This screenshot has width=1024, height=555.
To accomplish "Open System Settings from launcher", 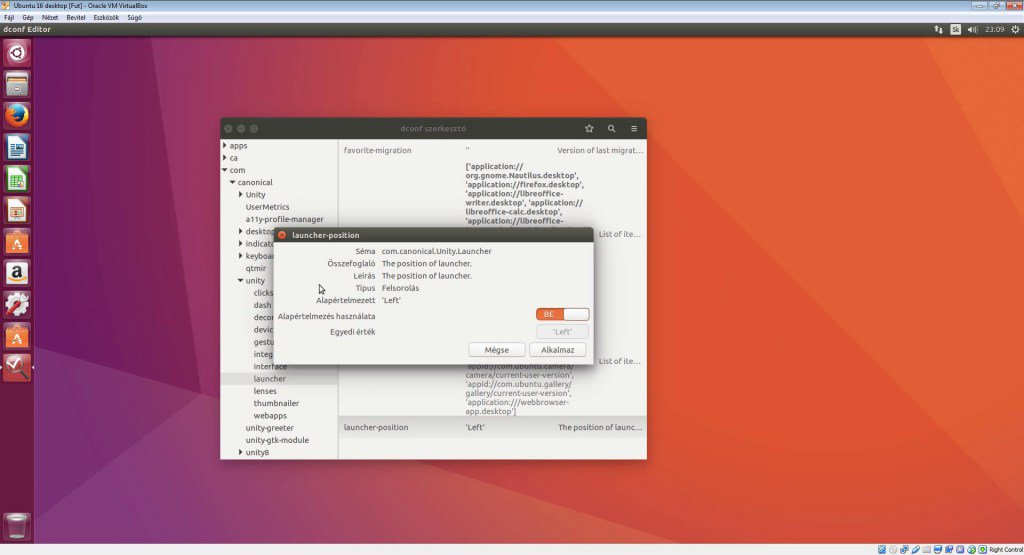I will (17, 305).
